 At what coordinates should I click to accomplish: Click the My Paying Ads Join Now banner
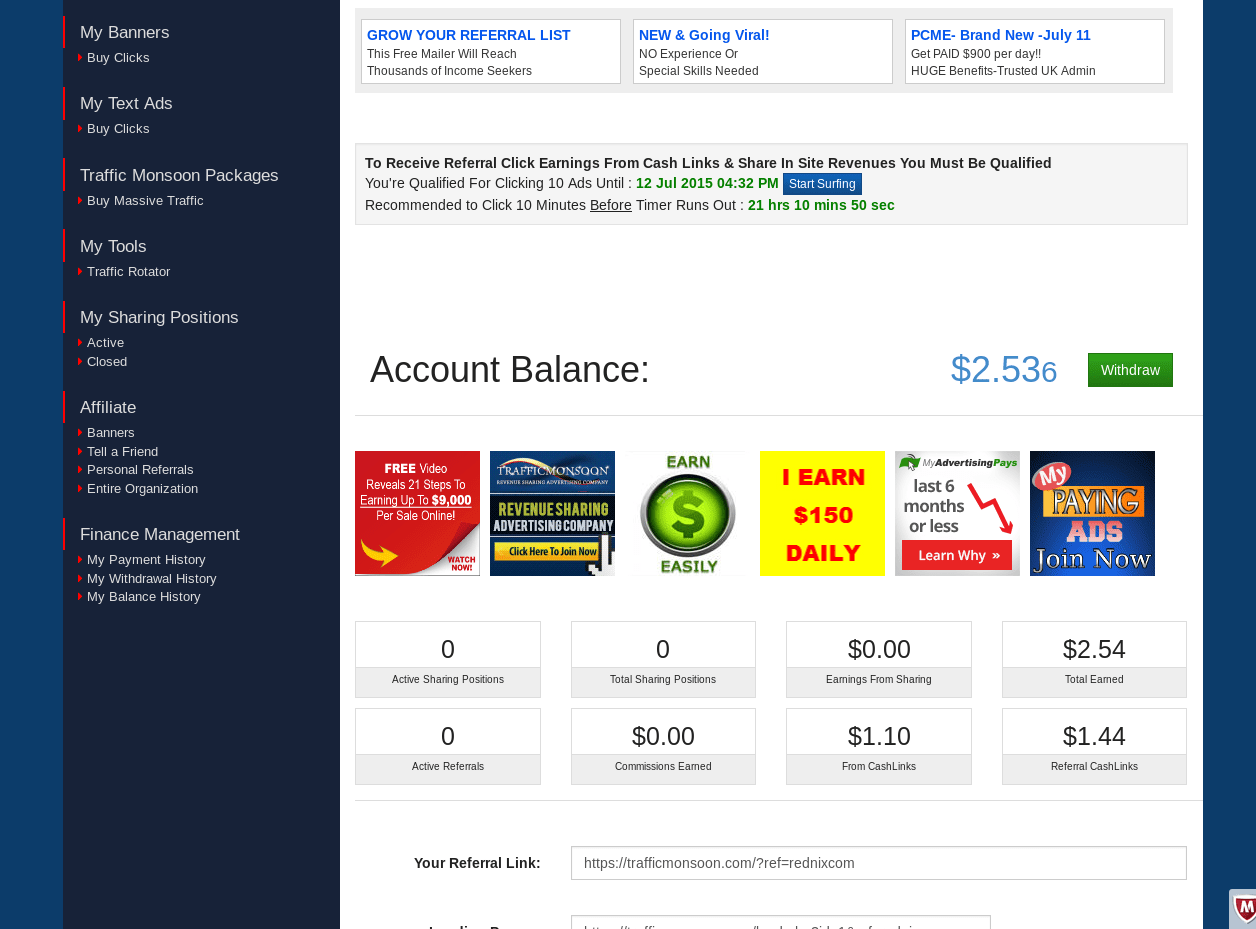[x=1092, y=513]
